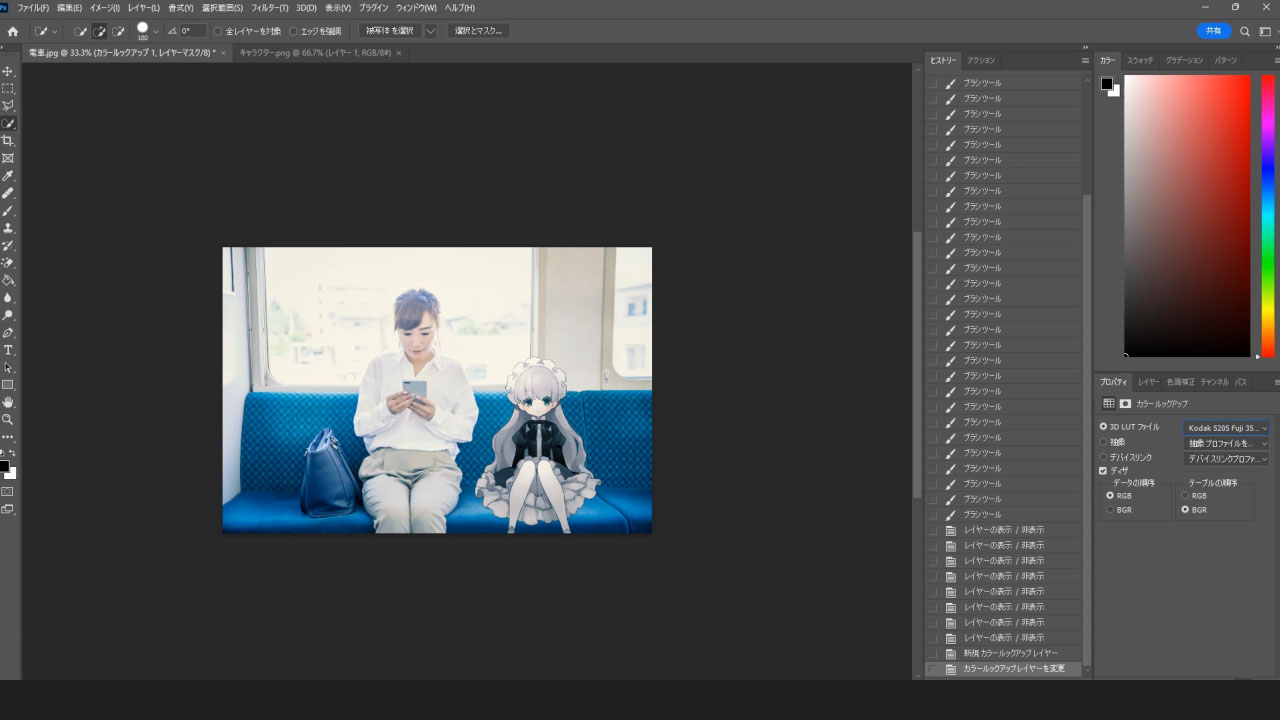Select the Spot Healing Brush tool
1280x720 pixels.
point(8,193)
